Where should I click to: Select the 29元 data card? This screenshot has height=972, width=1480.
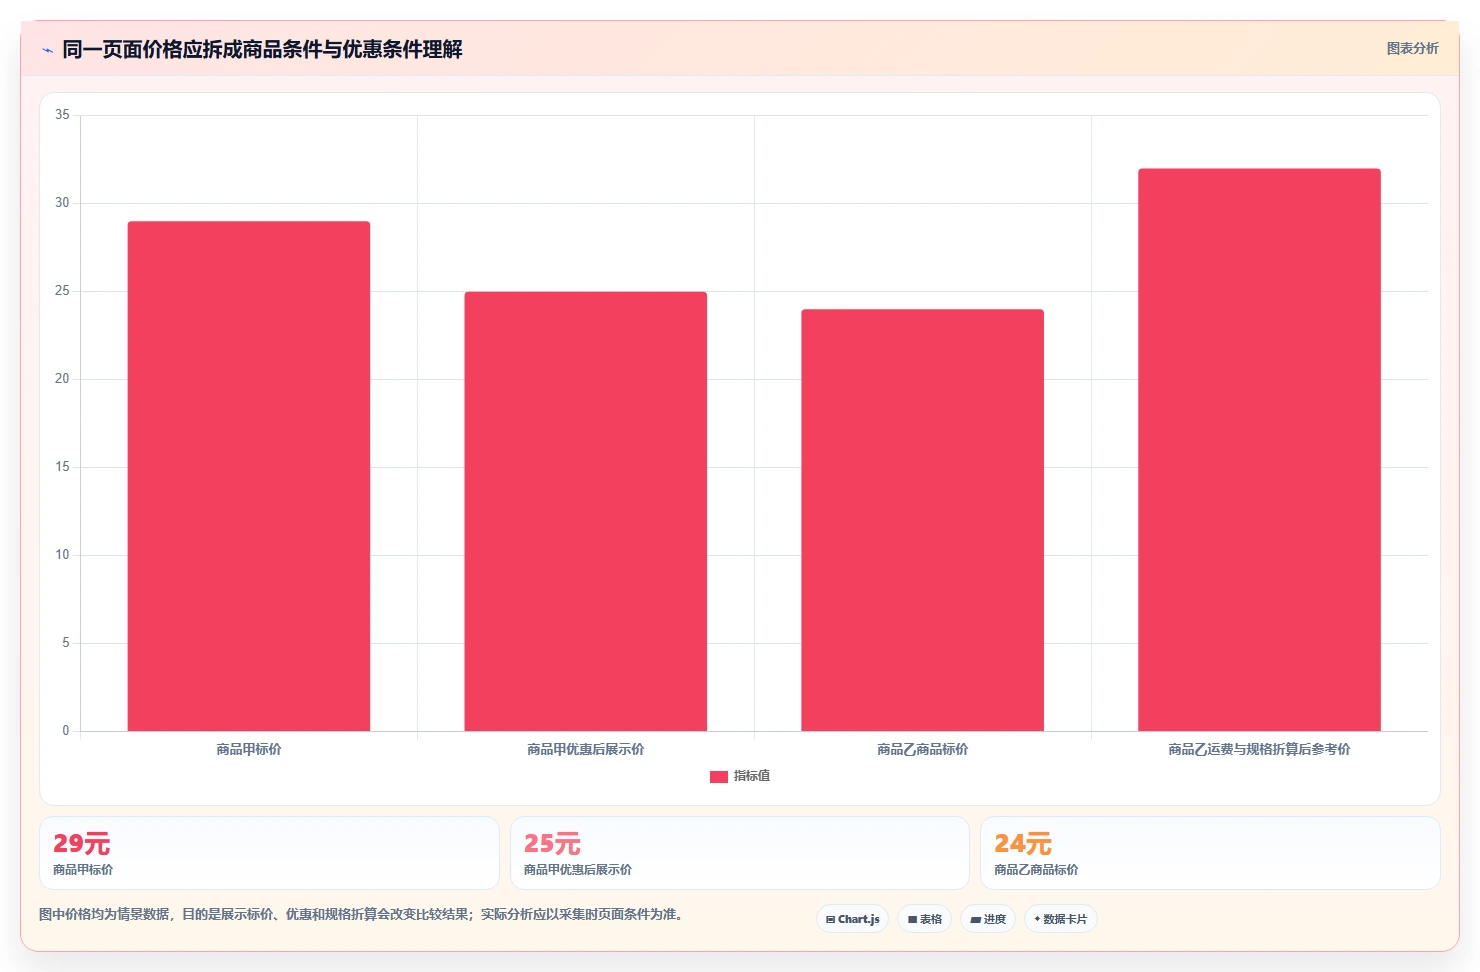click(x=269, y=853)
